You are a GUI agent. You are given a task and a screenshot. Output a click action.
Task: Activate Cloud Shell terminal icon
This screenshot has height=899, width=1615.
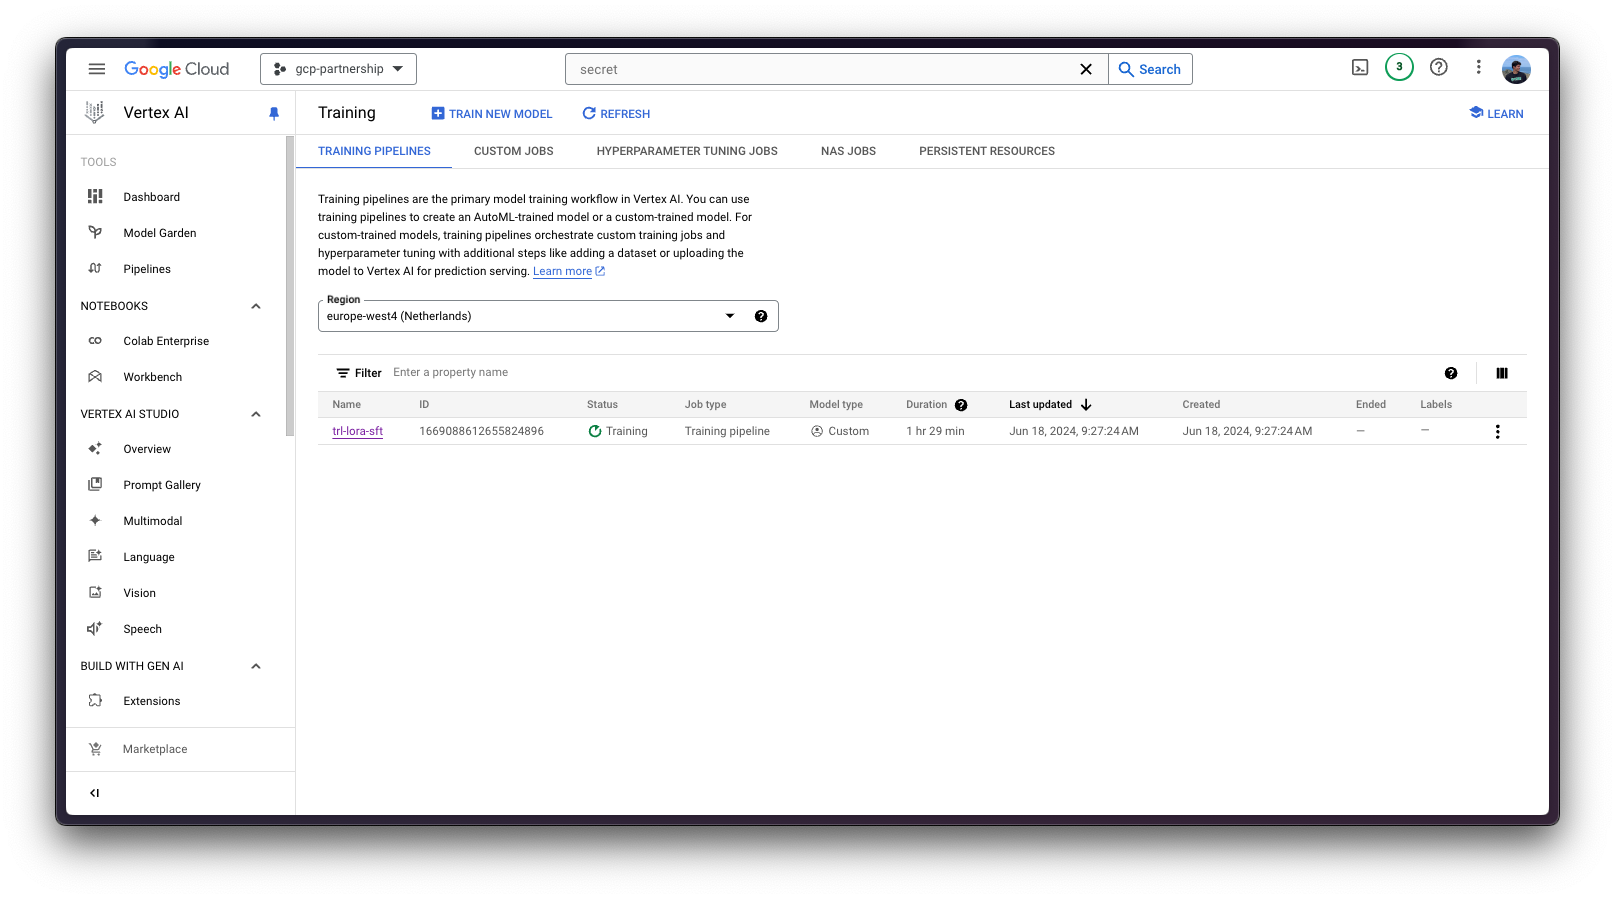pyautogui.click(x=1360, y=67)
